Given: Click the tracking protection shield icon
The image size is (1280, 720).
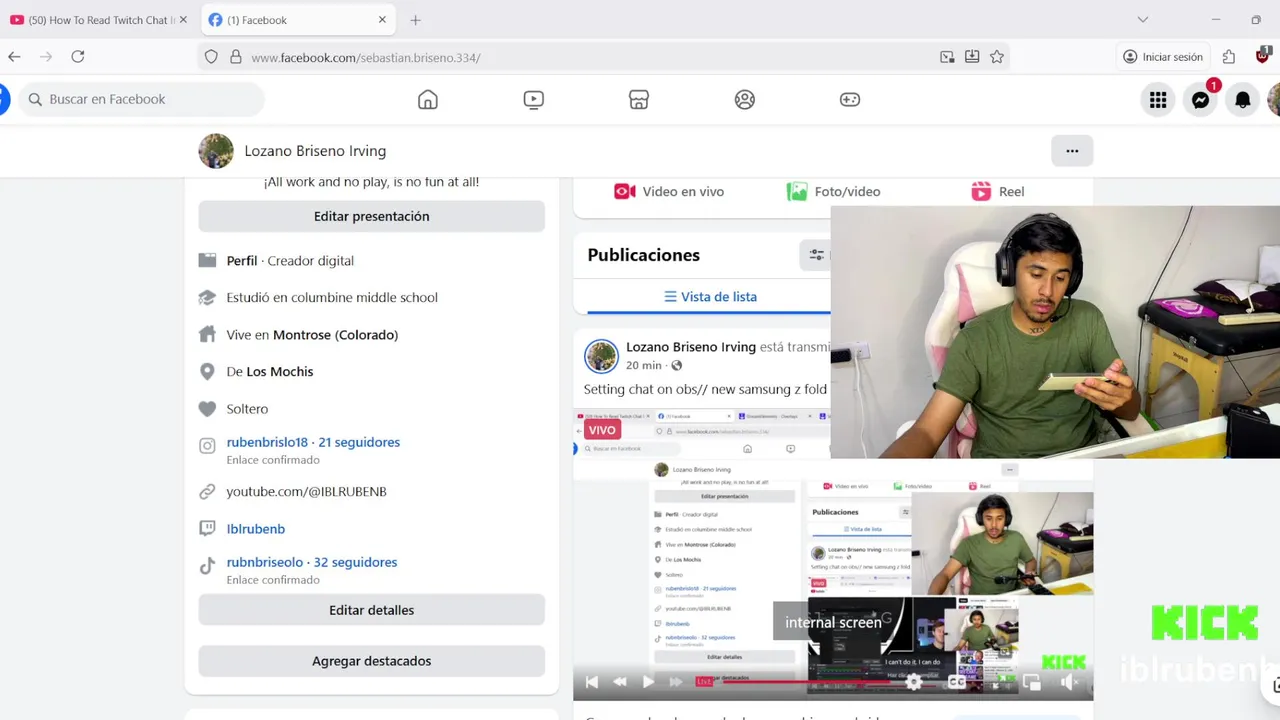Looking at the screenshot, I should coord(211,57).
